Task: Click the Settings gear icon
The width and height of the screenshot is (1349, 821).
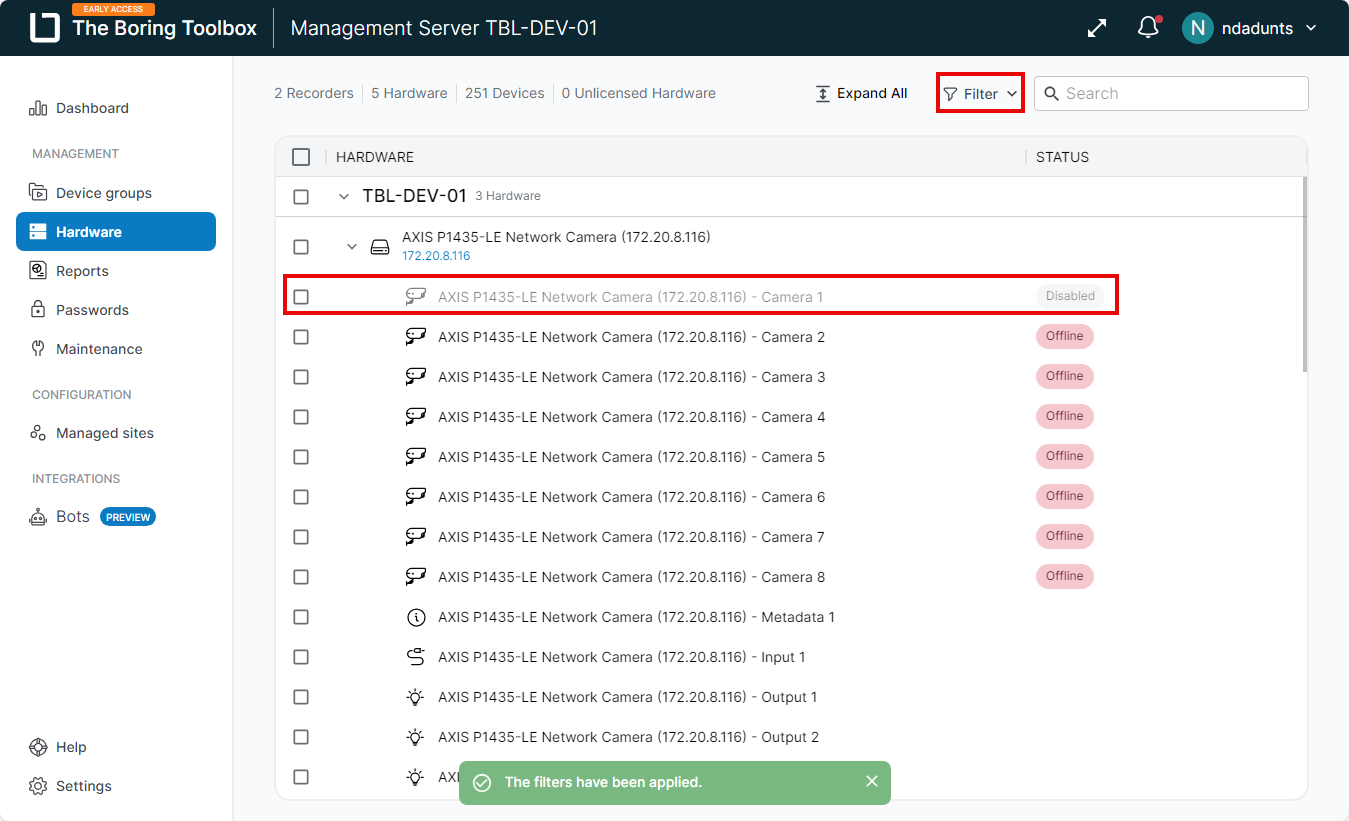Action: tap(38, 786)
